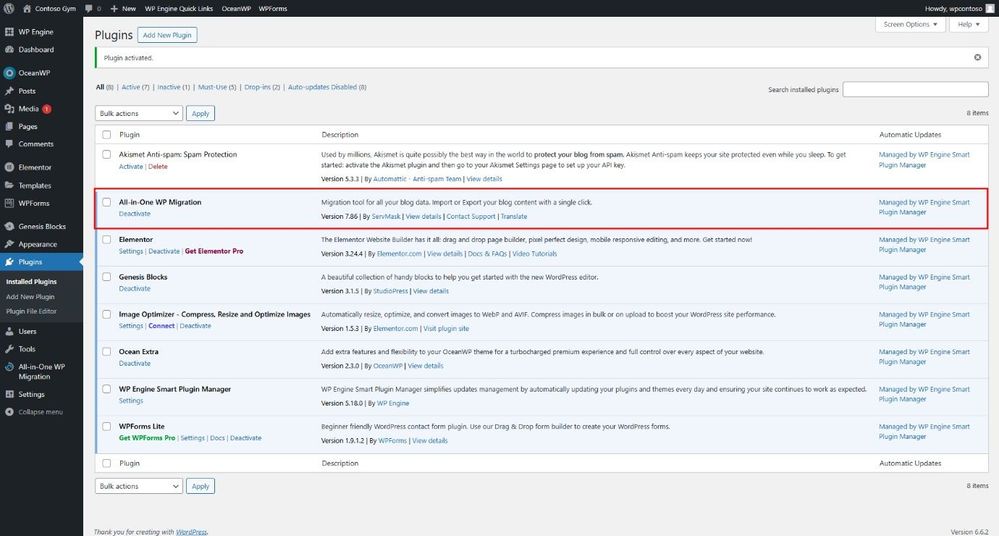Filter plugins by Active (7)

pyautogui.click(x=135, y=87)
